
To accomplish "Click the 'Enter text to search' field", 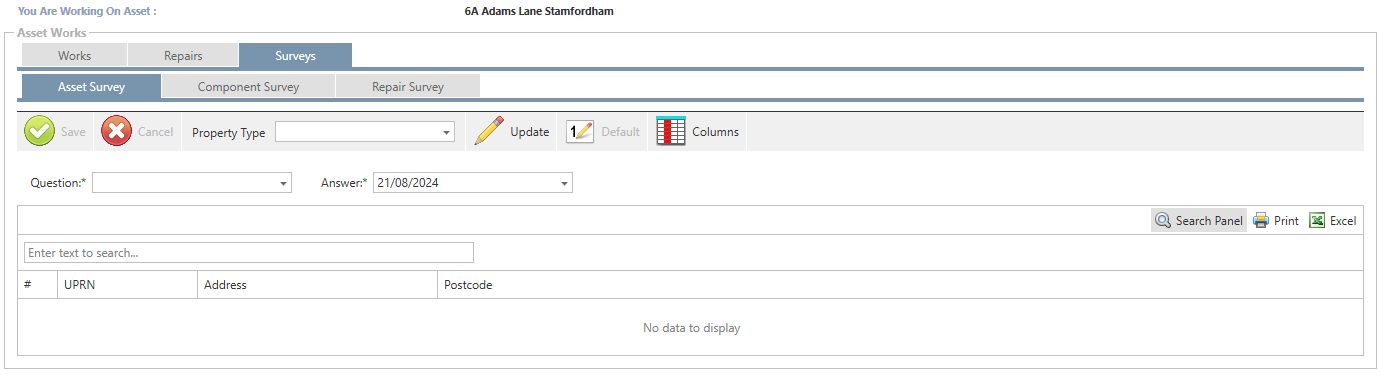I will [249, 253].
